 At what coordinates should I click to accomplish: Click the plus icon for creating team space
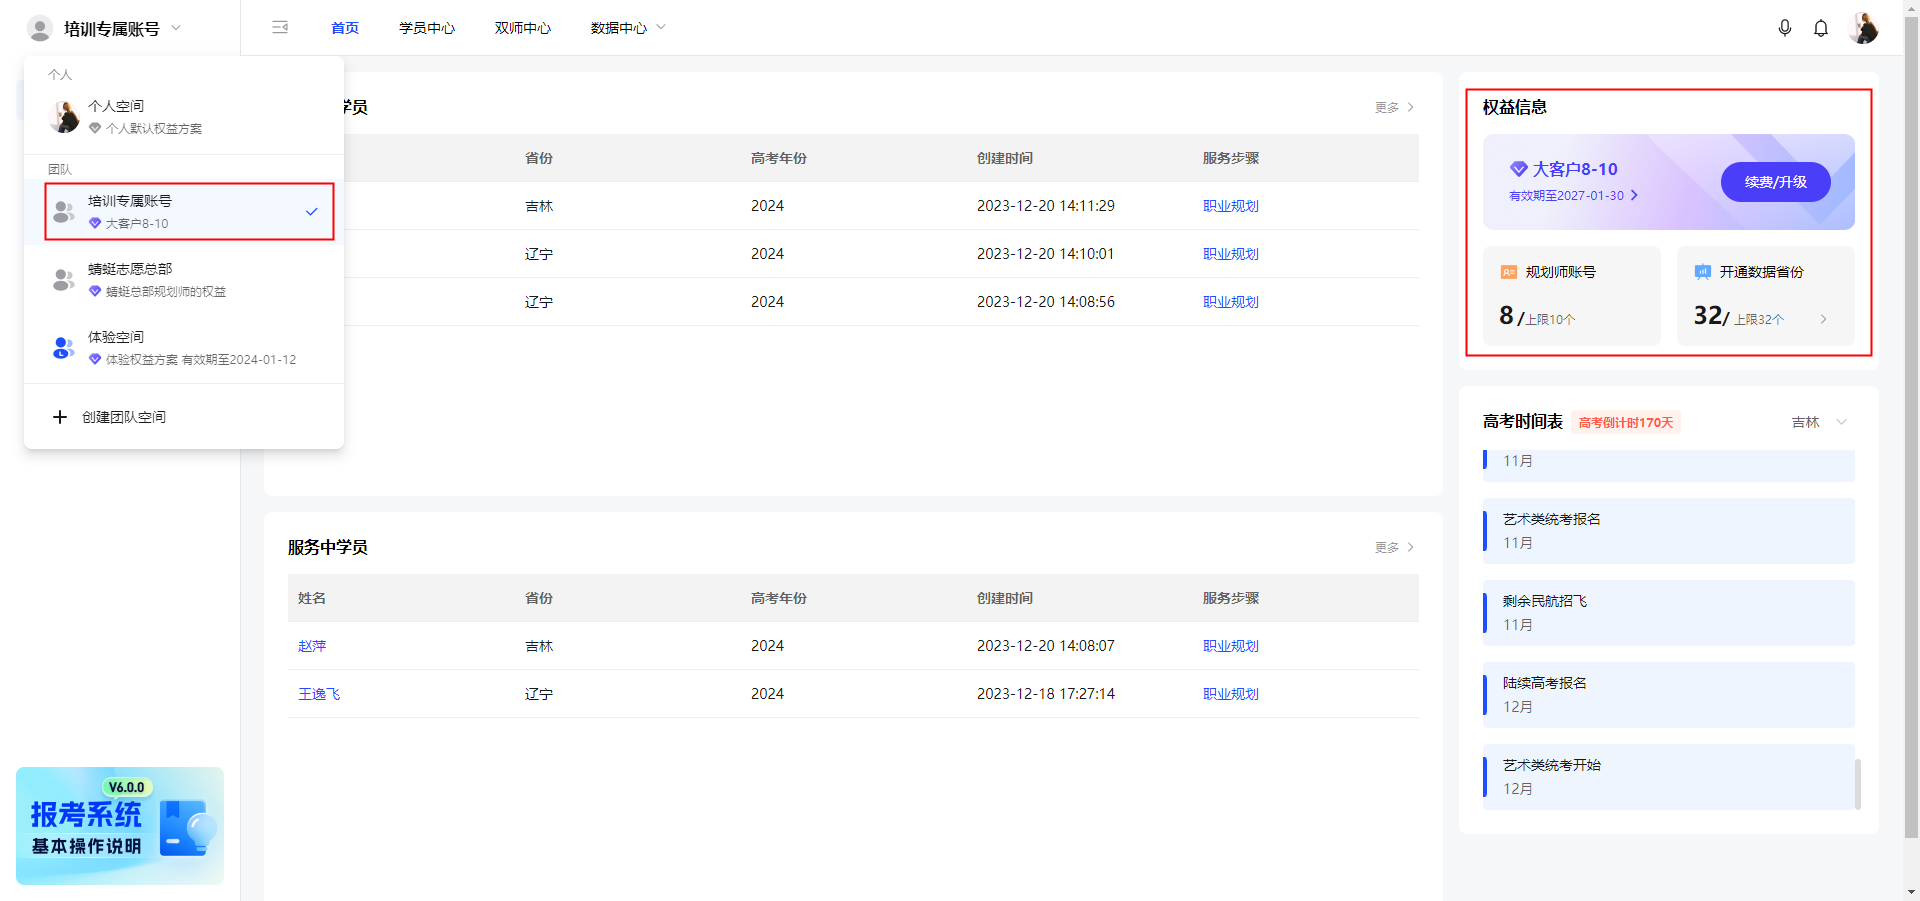tap(60, 417)
